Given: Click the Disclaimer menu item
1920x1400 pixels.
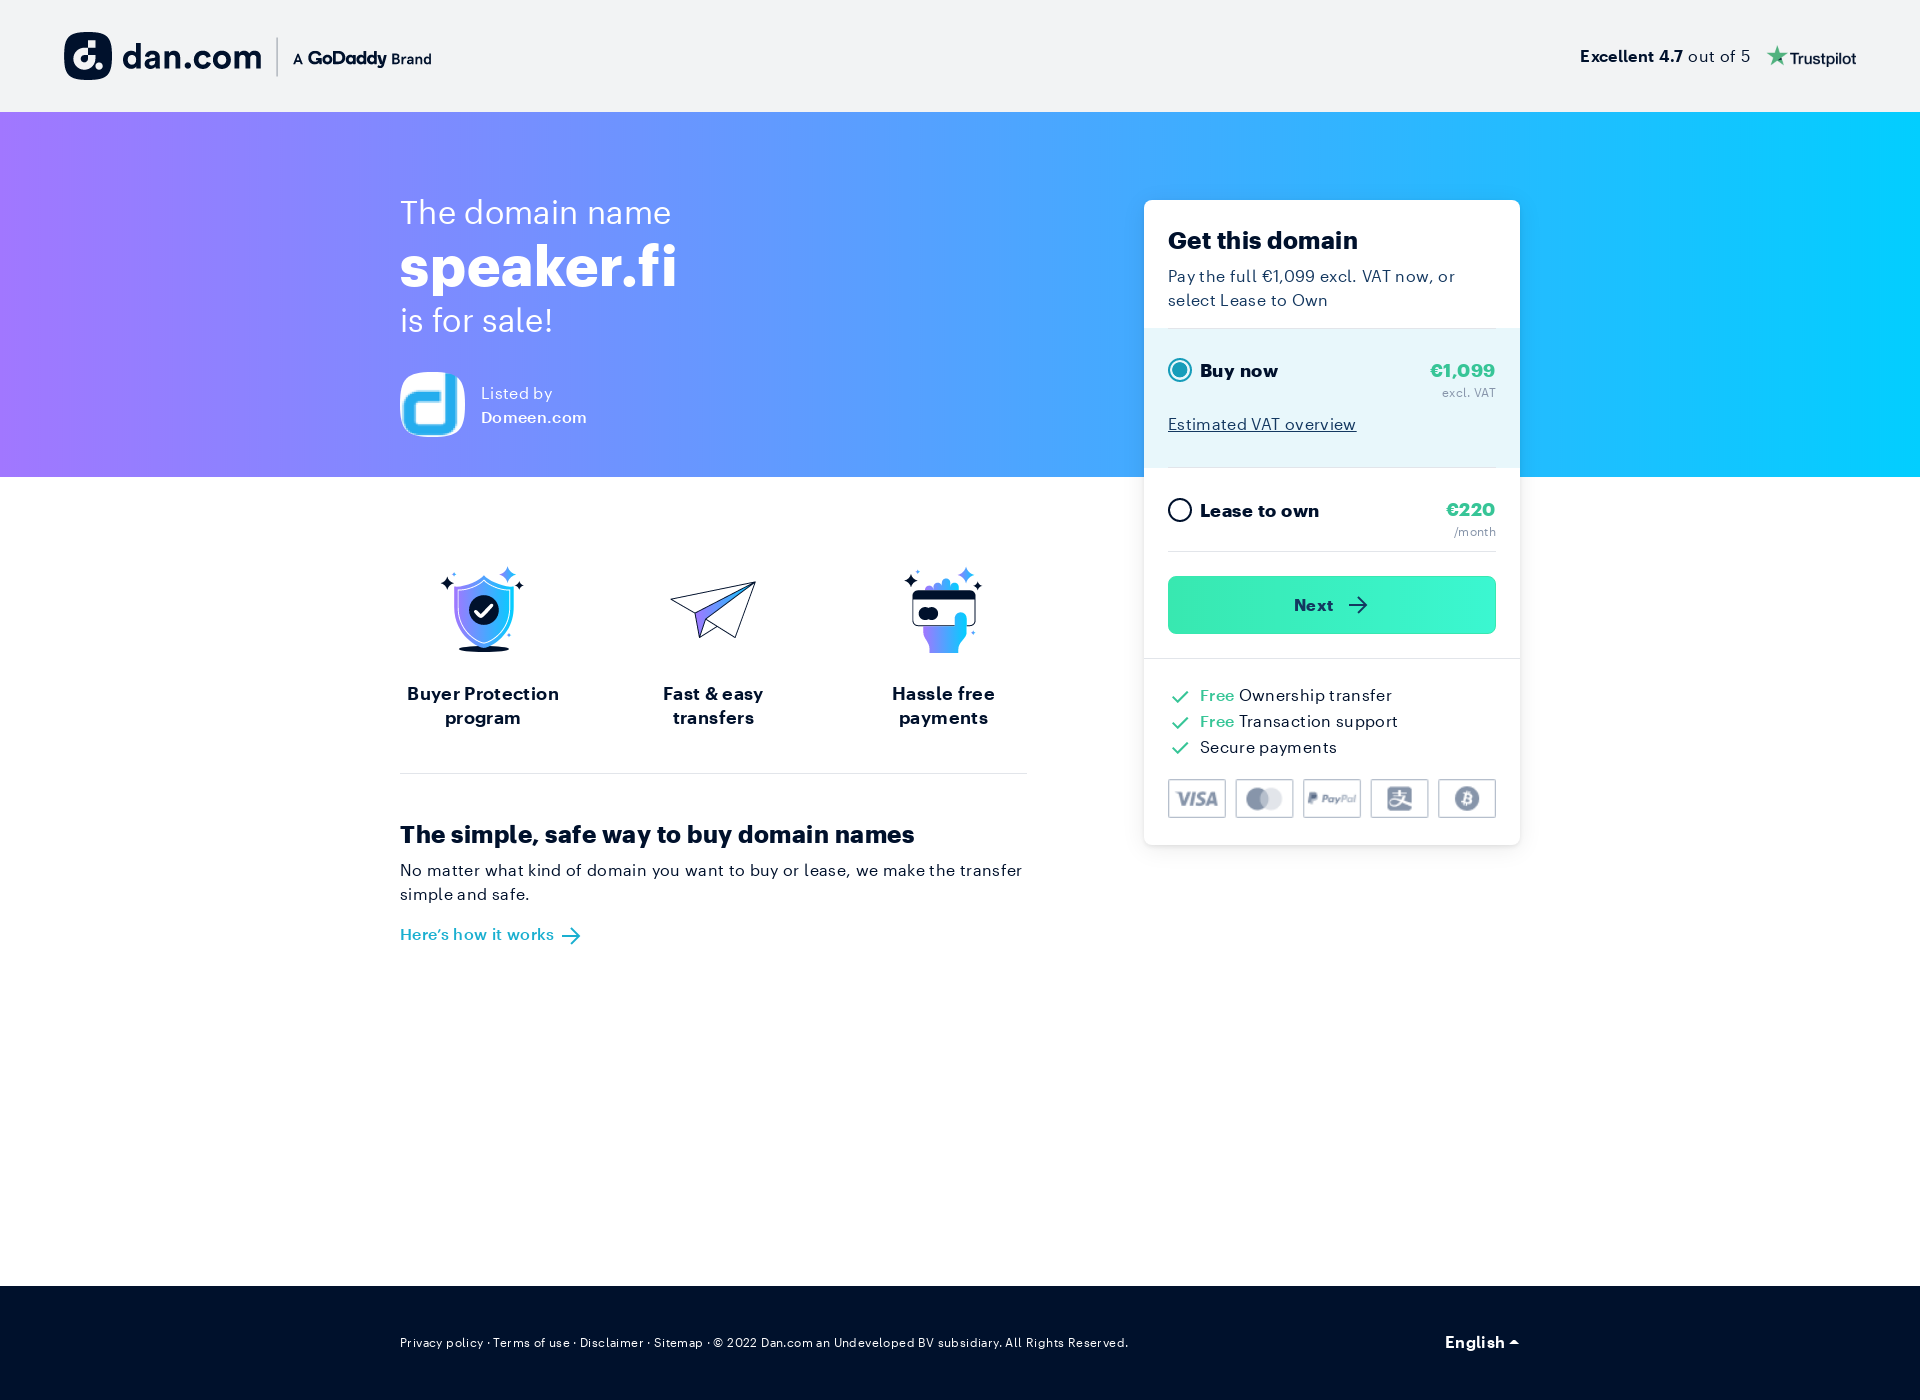Looking at the screenshot, I should tap(611, 1342).
